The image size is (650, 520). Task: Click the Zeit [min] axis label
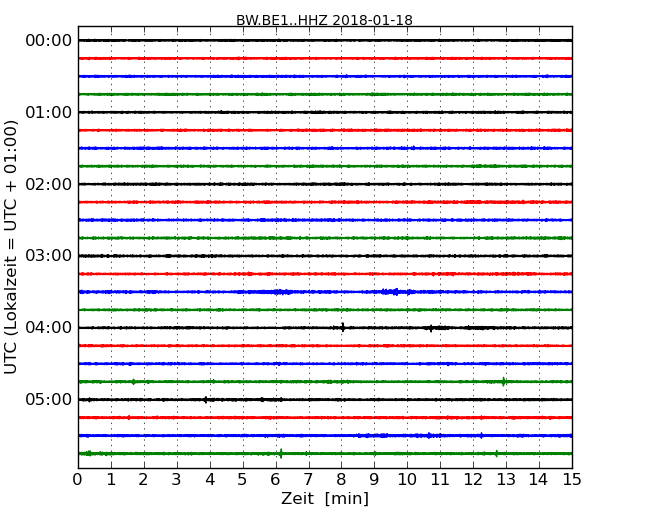(x=325, y=498)
